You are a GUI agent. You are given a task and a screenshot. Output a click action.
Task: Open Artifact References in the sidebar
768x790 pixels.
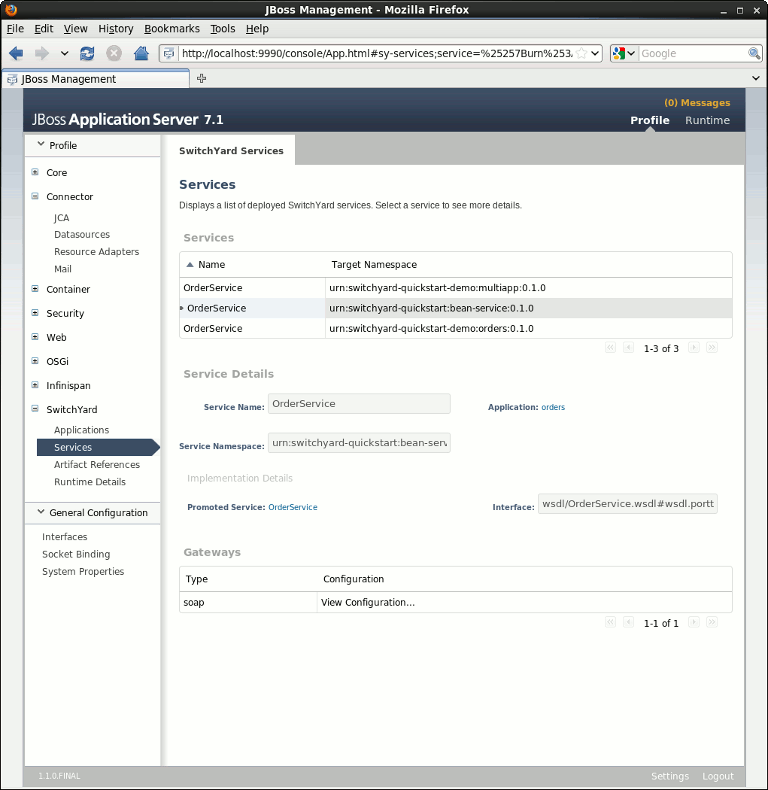(x=97, y=465)
